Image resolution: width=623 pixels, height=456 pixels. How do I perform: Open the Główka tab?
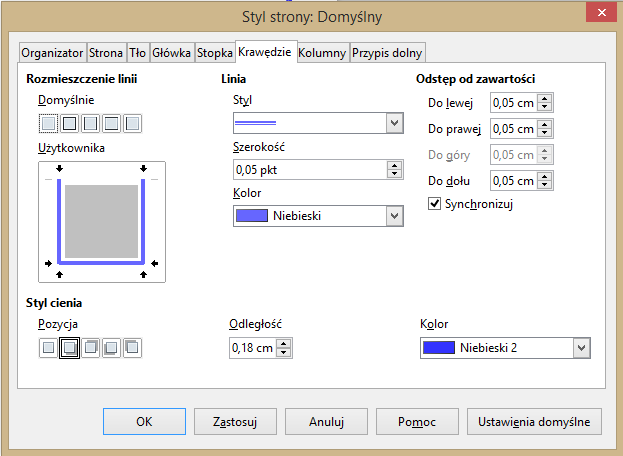pyautogui.click(x=172, y=53)
